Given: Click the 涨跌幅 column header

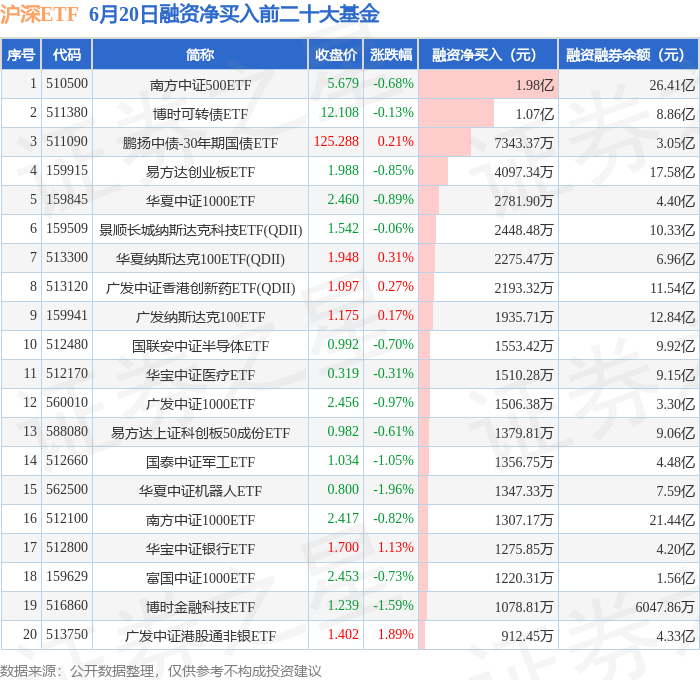Looking at the screenshot, I should pyautogui.click(x=391, y=54).
